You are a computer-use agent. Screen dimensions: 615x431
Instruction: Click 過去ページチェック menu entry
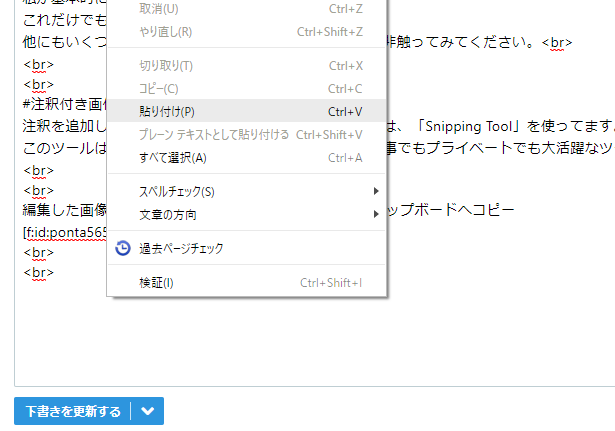tap(247, 248)
